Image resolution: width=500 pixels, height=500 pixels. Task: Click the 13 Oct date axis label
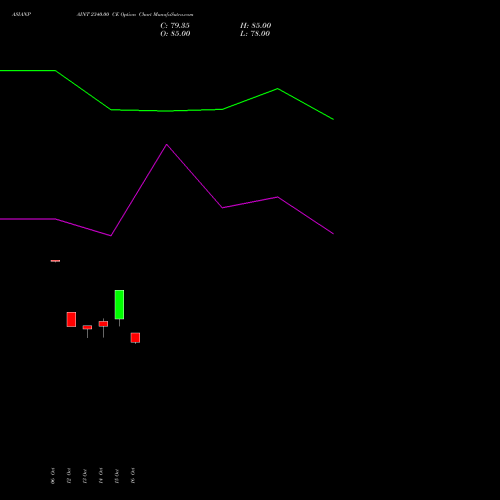click(x=85, y=476)
